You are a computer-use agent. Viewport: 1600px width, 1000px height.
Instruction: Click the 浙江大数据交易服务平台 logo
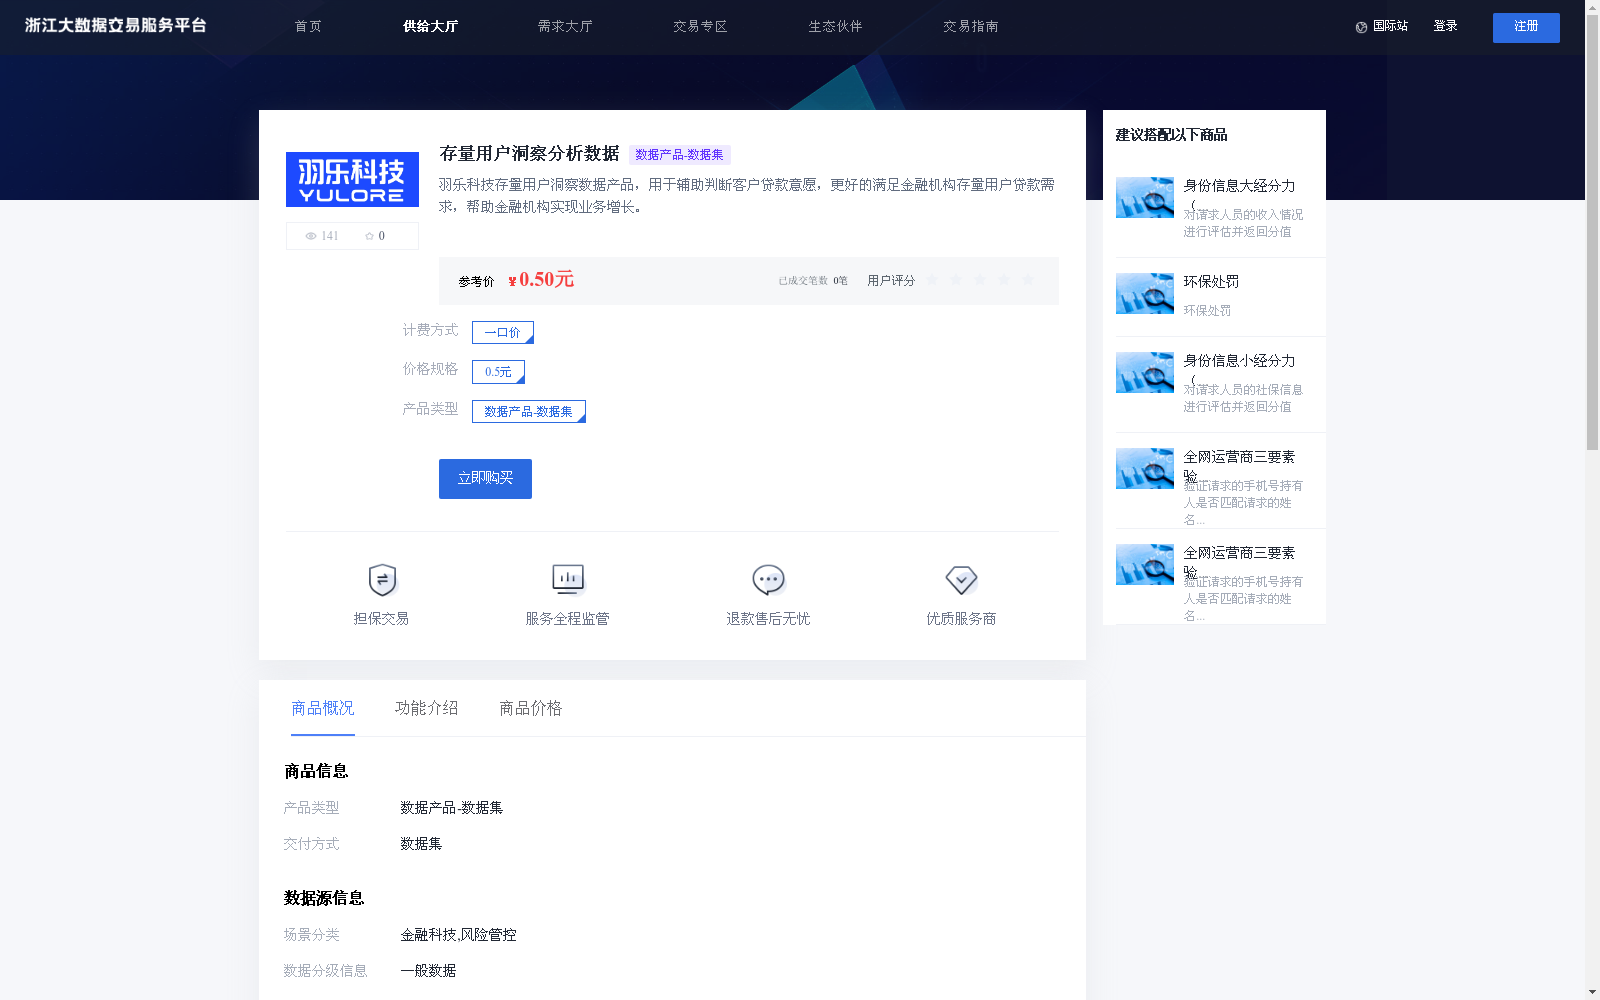(115, 26)
